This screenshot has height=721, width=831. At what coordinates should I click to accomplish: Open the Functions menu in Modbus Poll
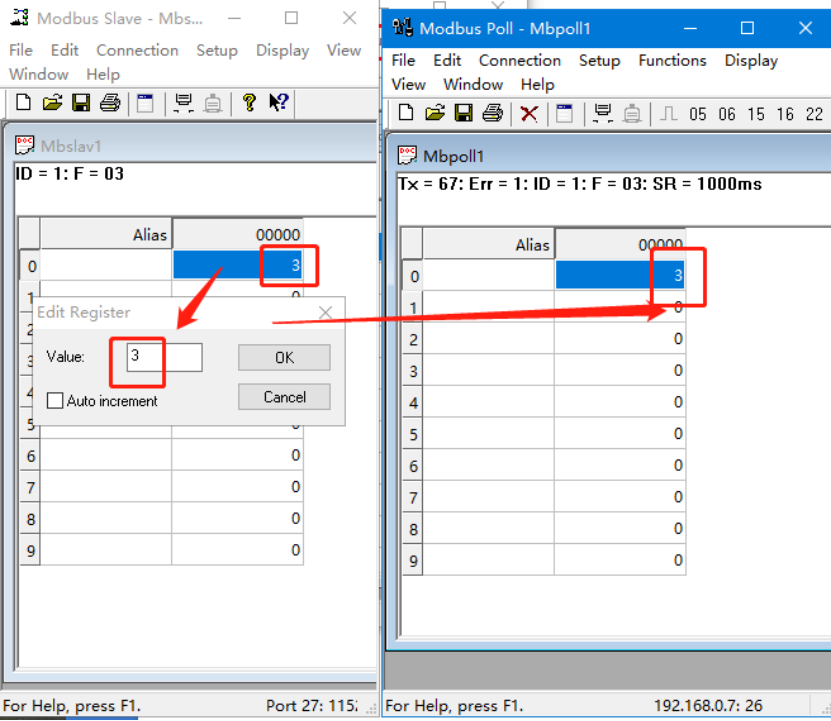[x=672, y=60]
